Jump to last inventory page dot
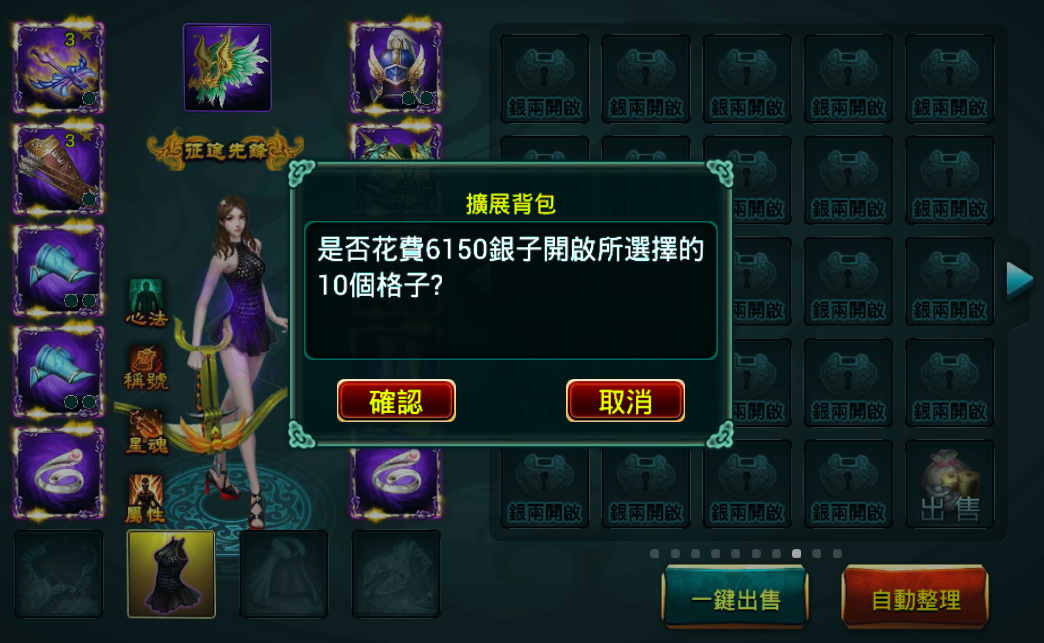This screenshot has width=1044, height=643. click(x=837, y=553)
